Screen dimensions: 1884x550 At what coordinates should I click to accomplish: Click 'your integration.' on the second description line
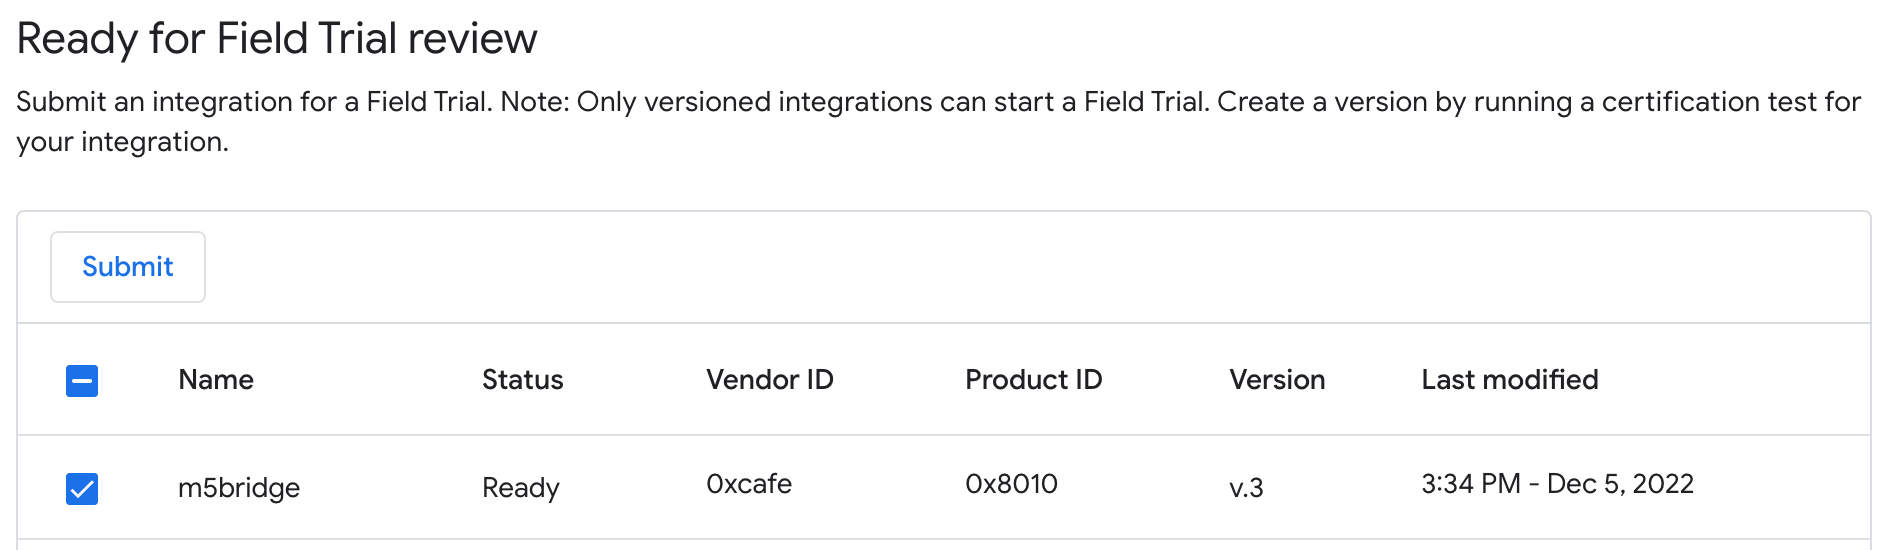click(122, 142)
